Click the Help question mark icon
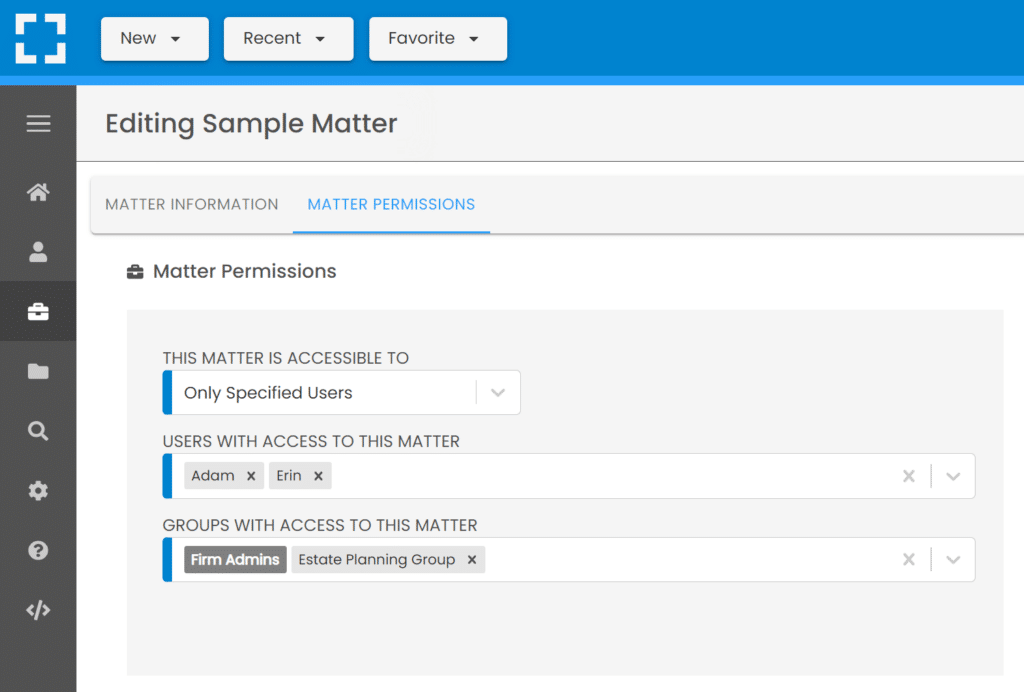Image resolution: width=1024 pixels, height=692 pixels. pyautogui.click(x=38, y=550)
